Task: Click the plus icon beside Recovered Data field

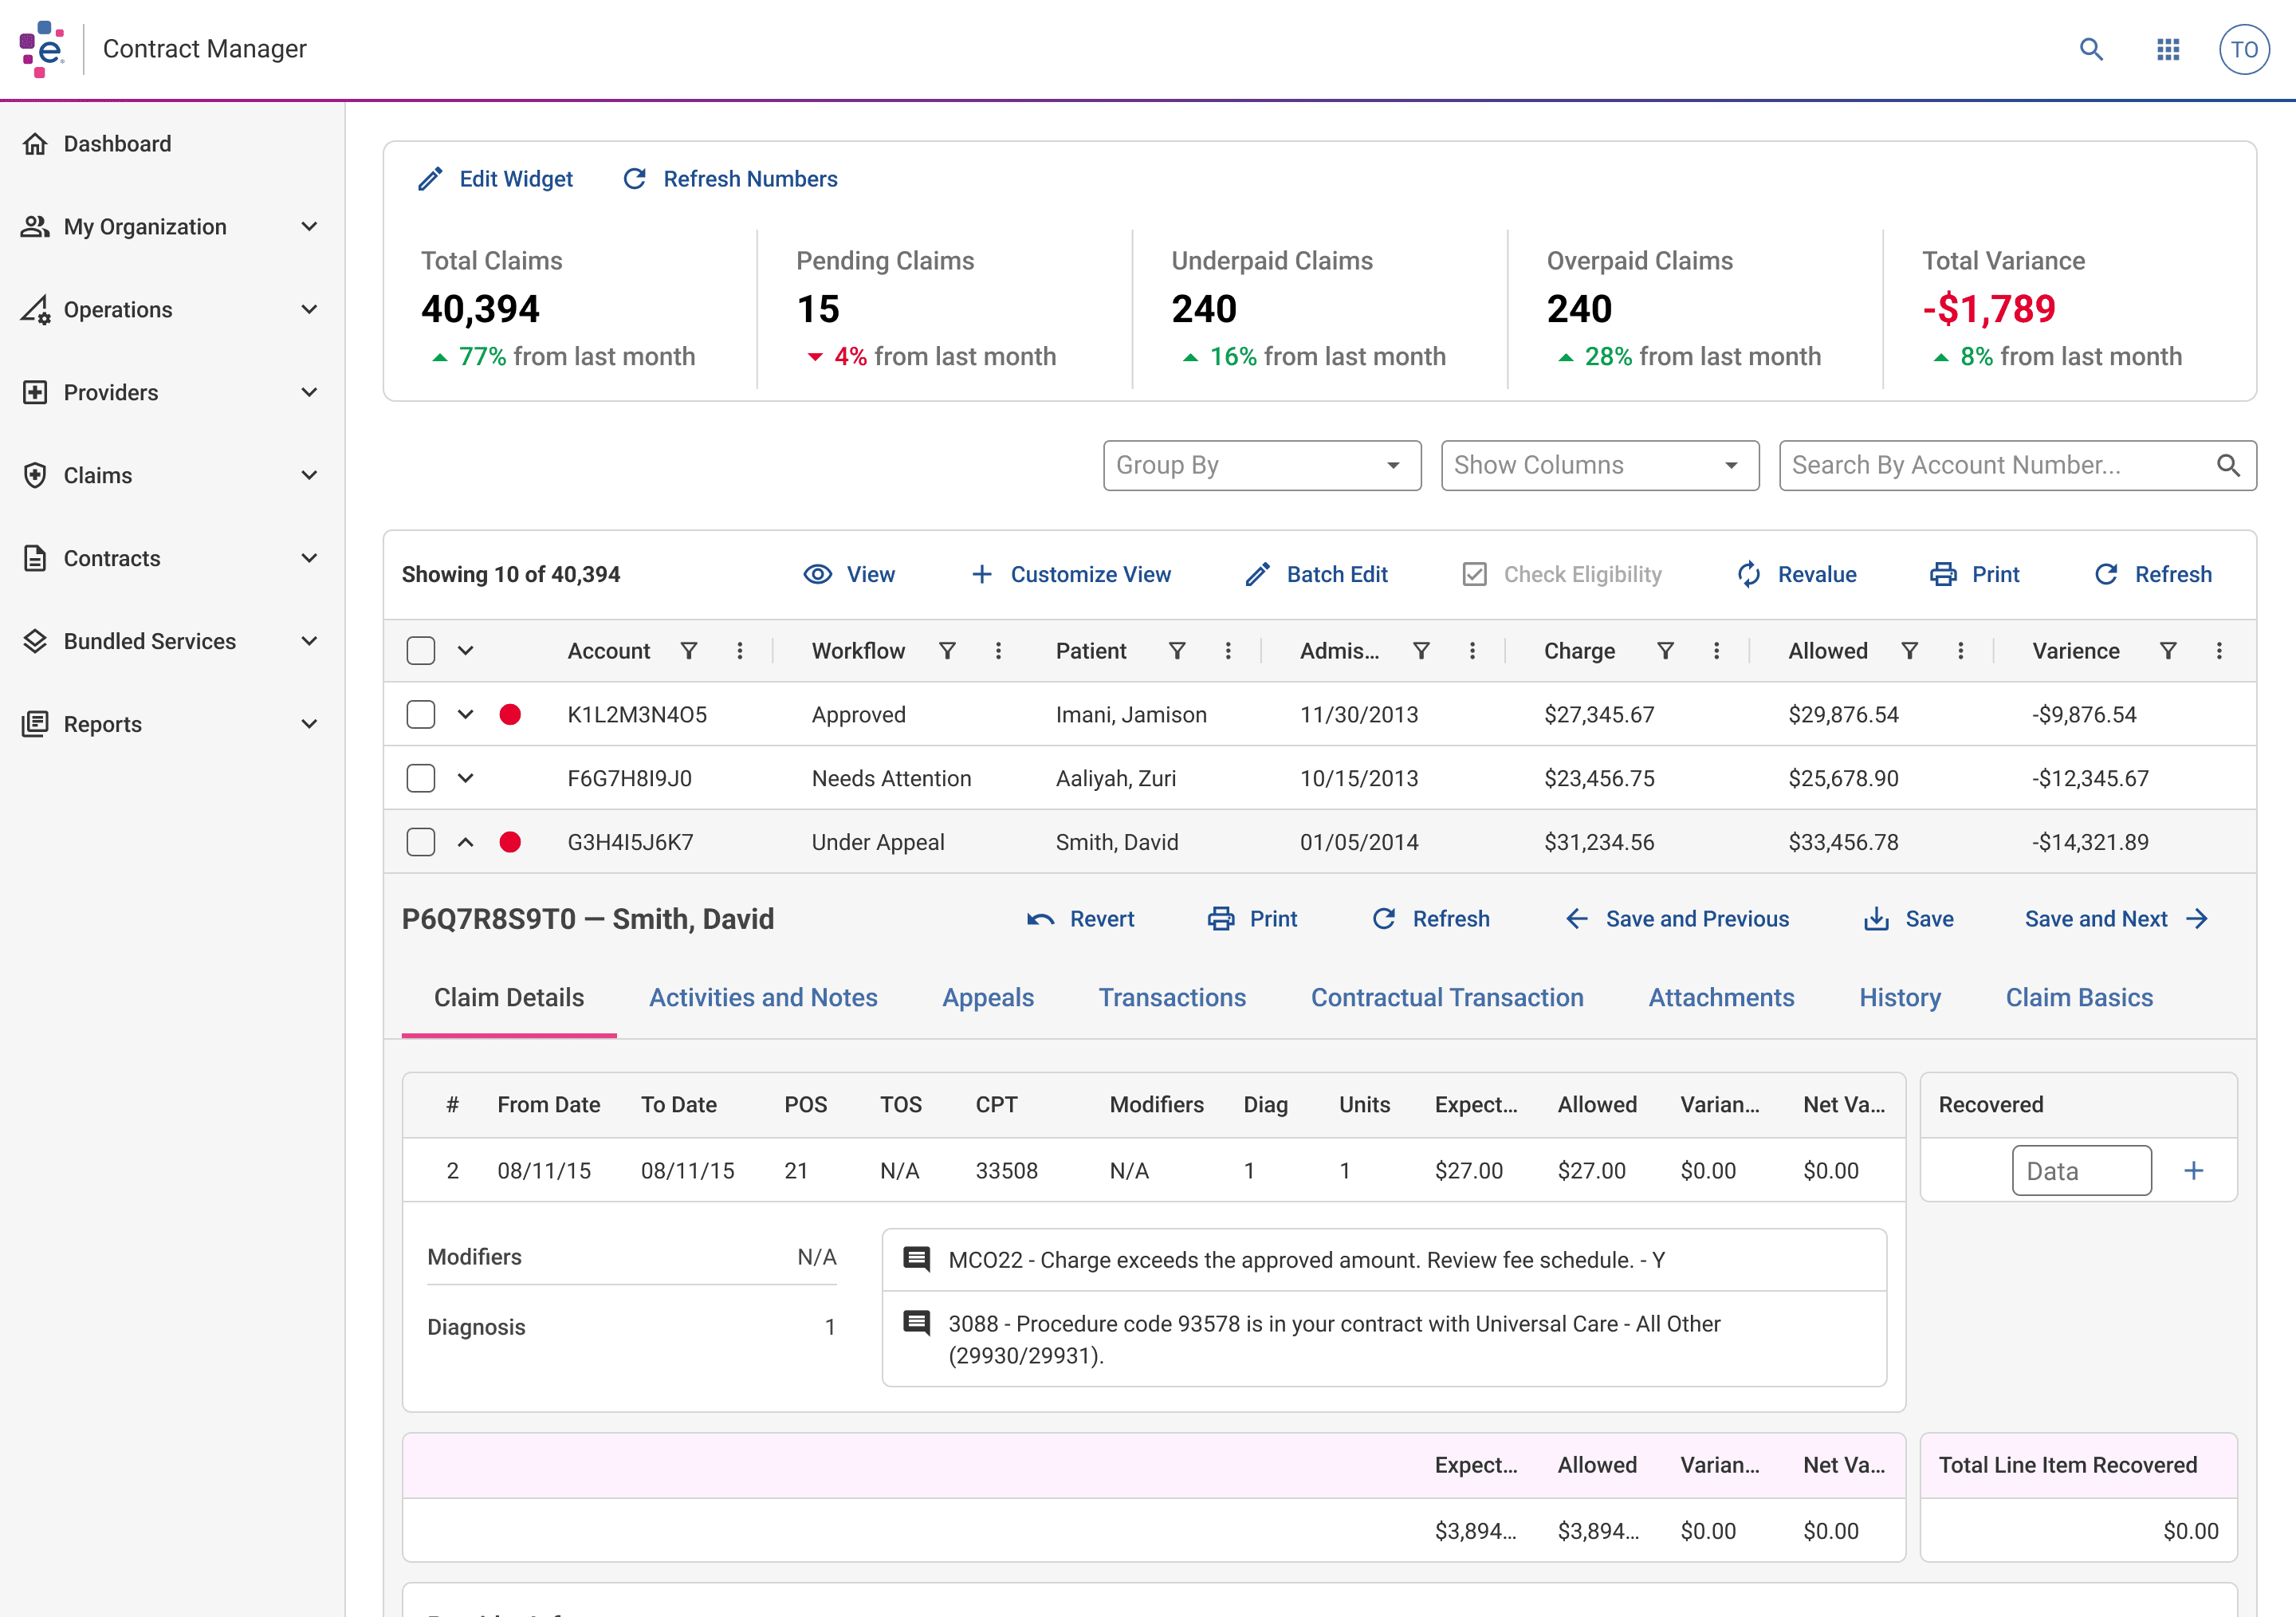Action: click(x=2193, y=1171)
